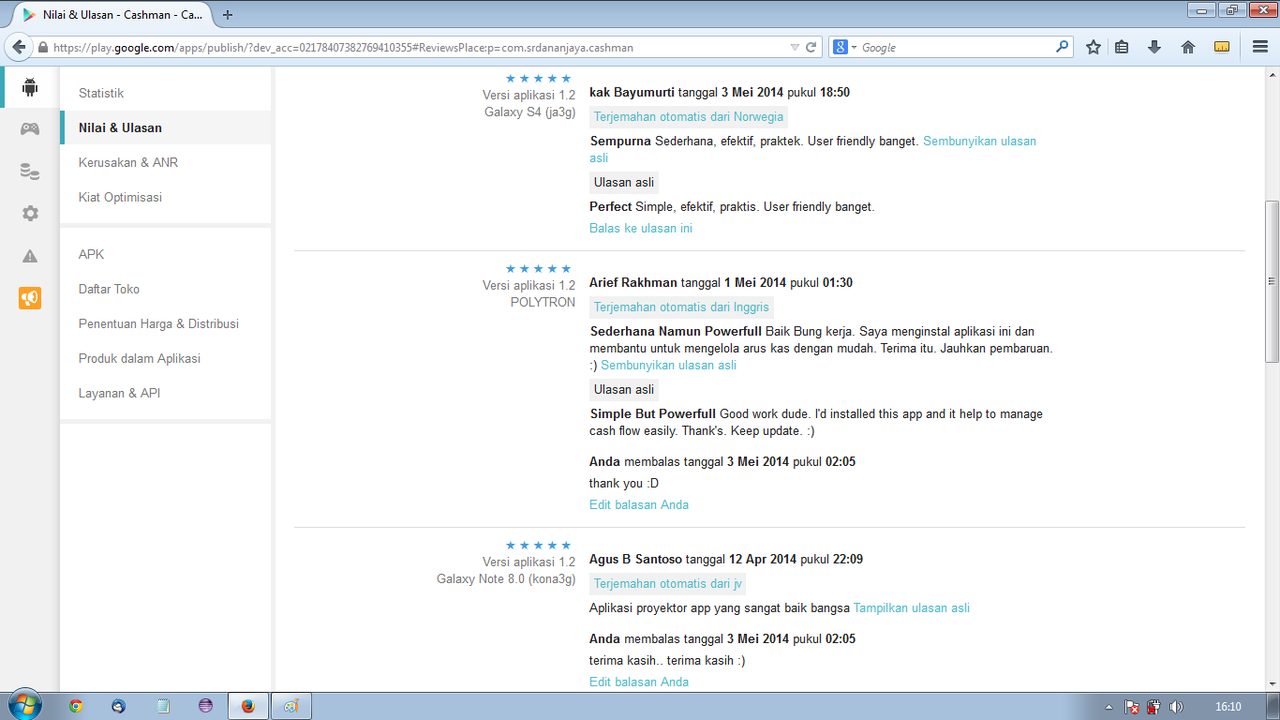Open All Applications via the Android icon
The height and width of the screenshot is (720, 1280).
point(30,87)
